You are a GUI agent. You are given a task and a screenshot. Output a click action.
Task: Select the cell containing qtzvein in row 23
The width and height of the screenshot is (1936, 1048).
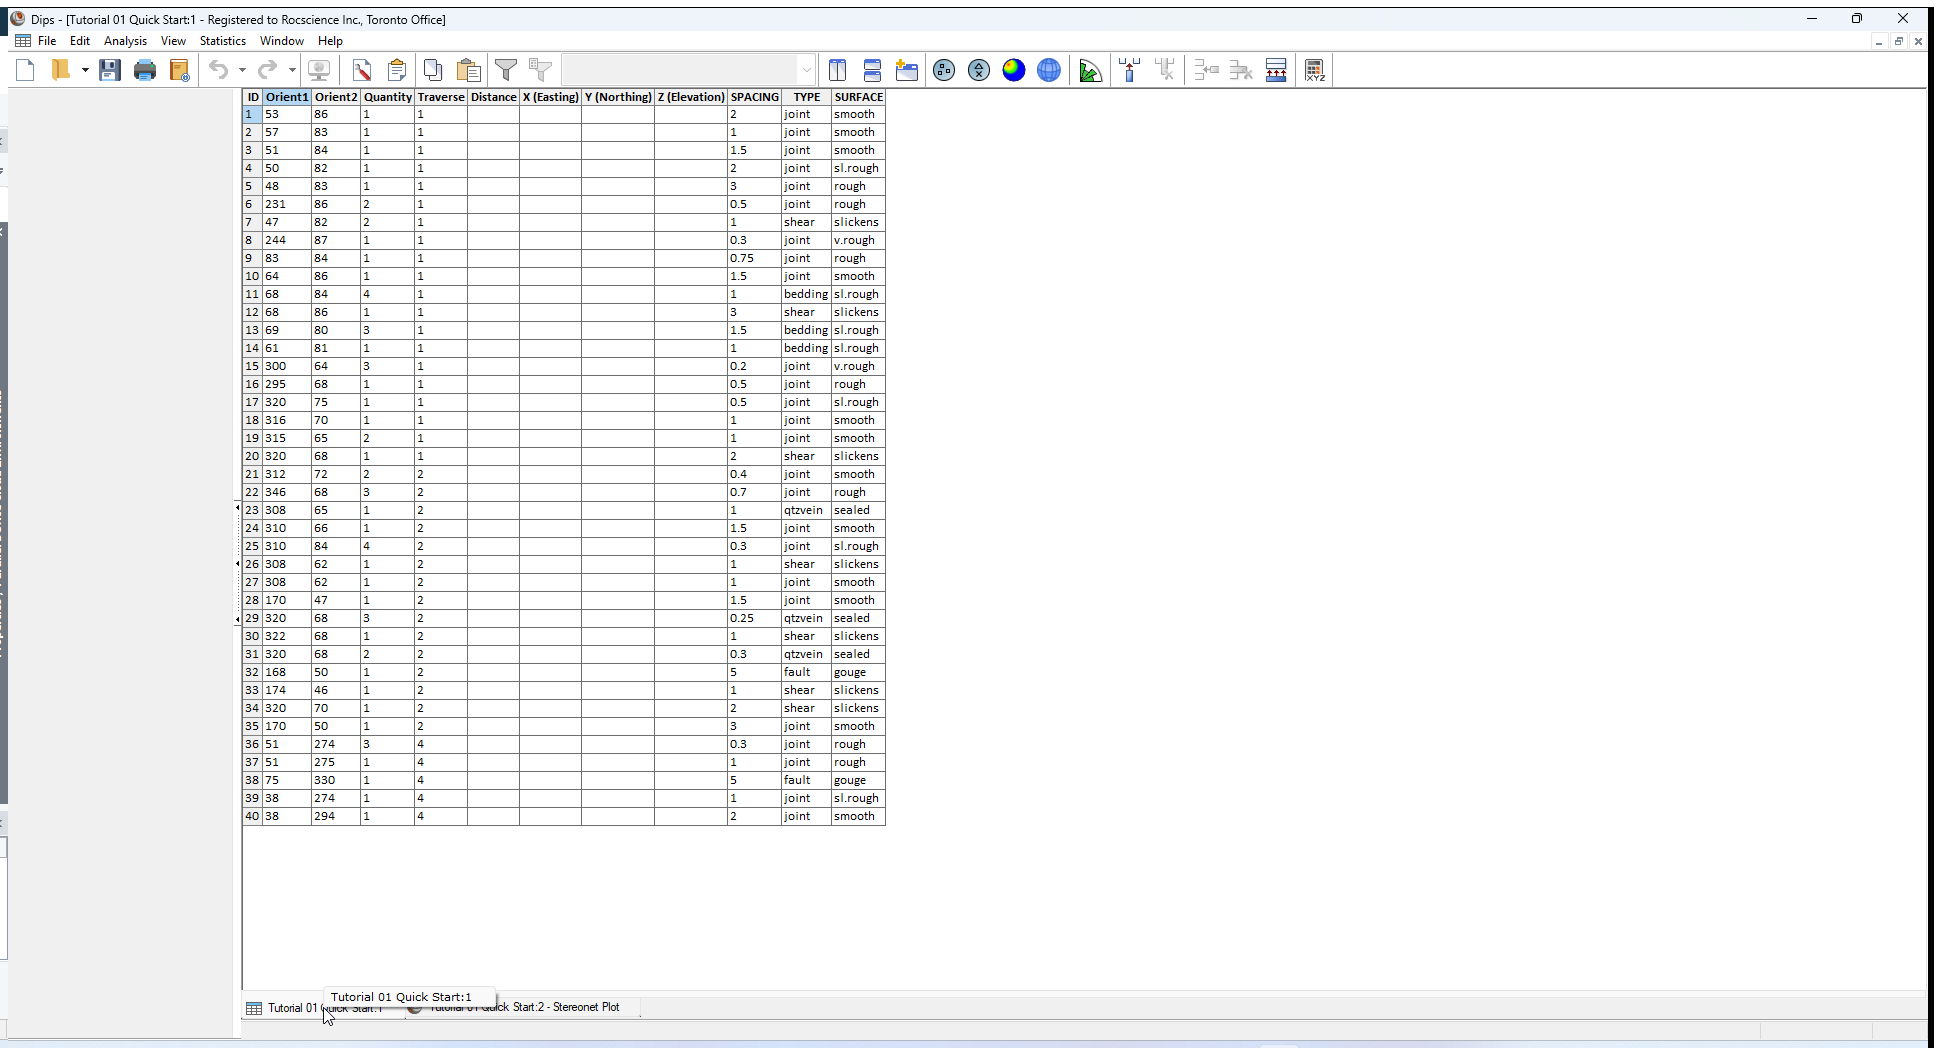pyautogui.click(x=804, y=510)
